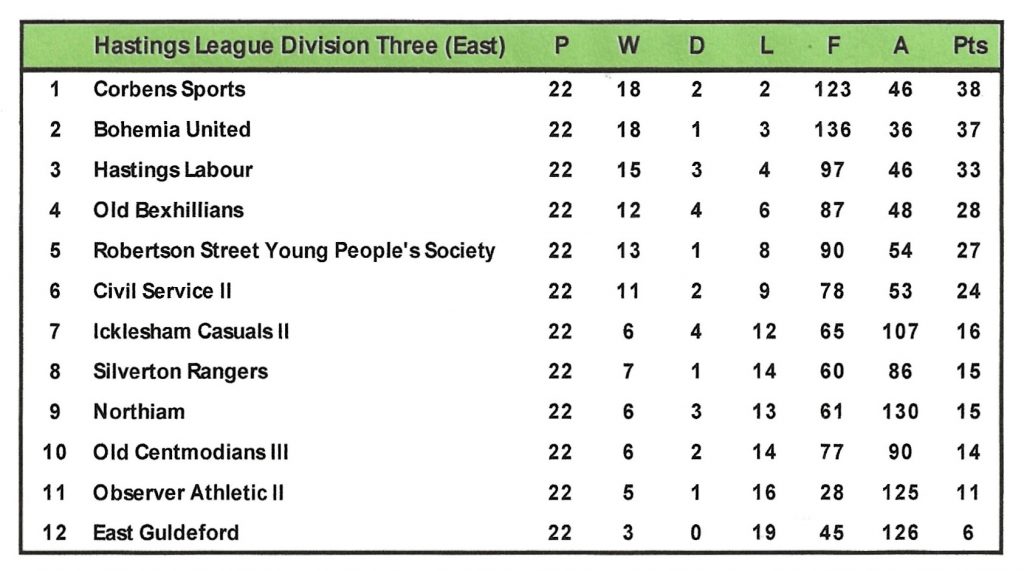Click the East Guldeford team name
The width and height of the screenshot is (1024, 571).
[166, 532]
